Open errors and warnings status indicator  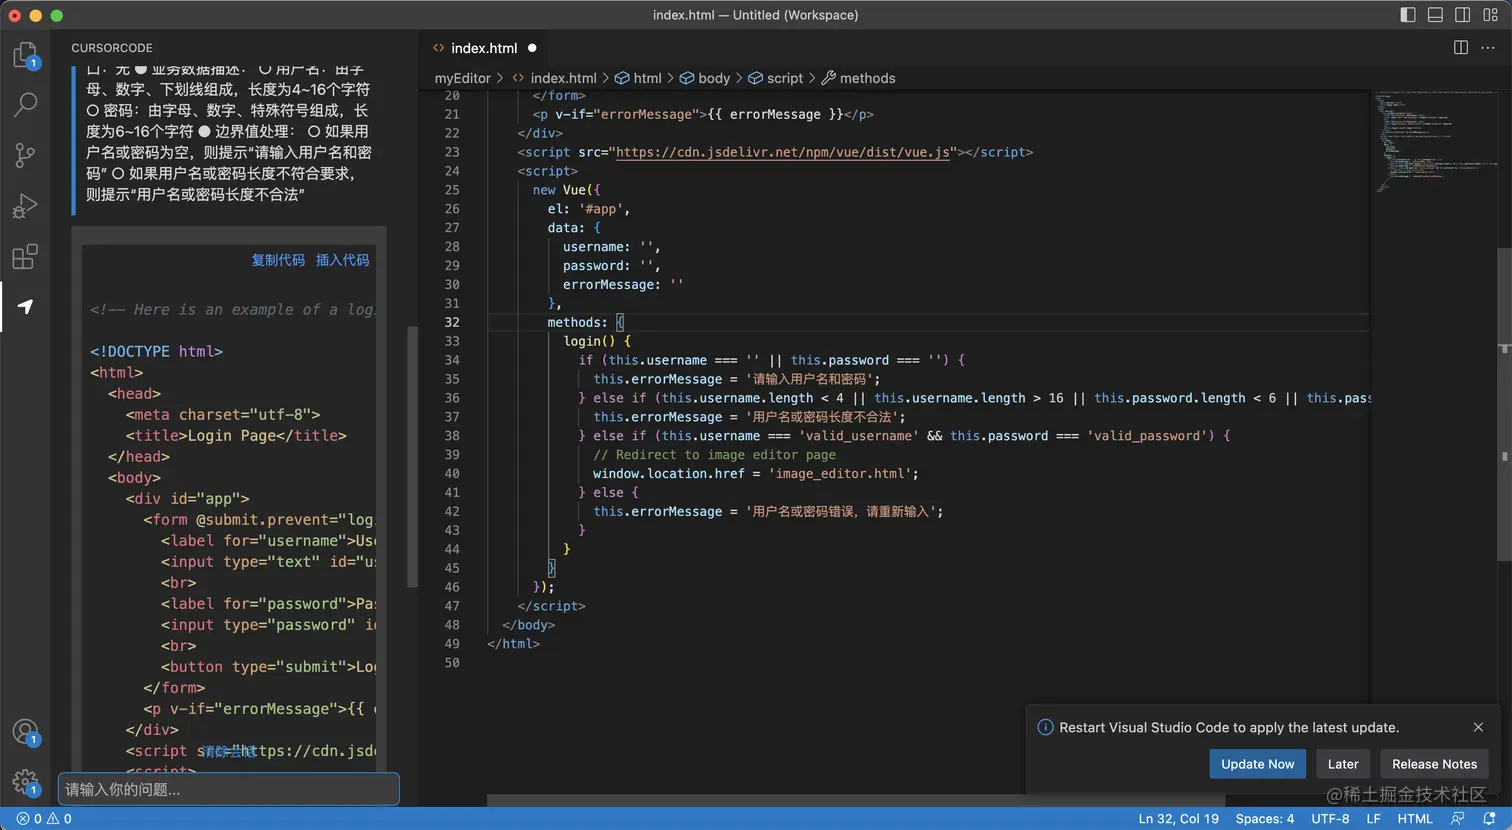[x=44, y=818]
